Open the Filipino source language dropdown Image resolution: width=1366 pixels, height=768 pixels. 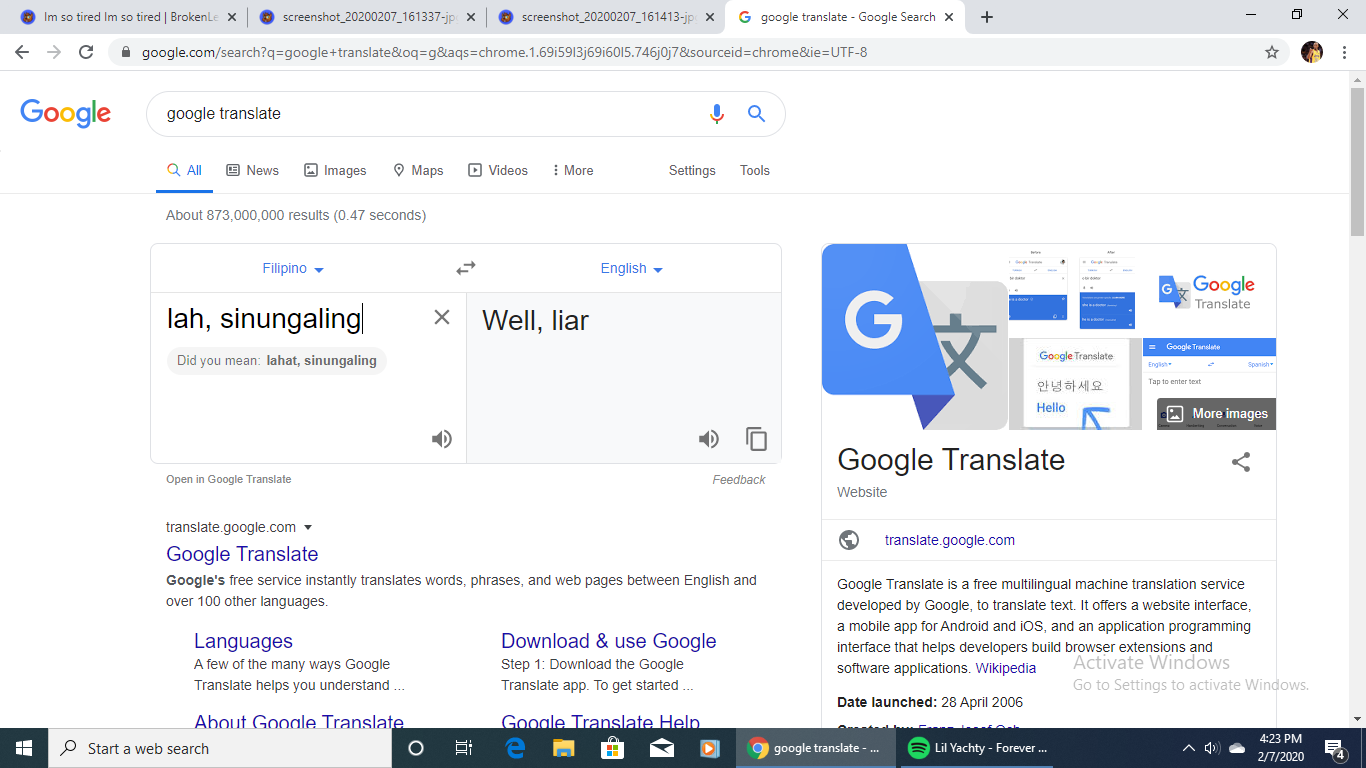[293, 268]
